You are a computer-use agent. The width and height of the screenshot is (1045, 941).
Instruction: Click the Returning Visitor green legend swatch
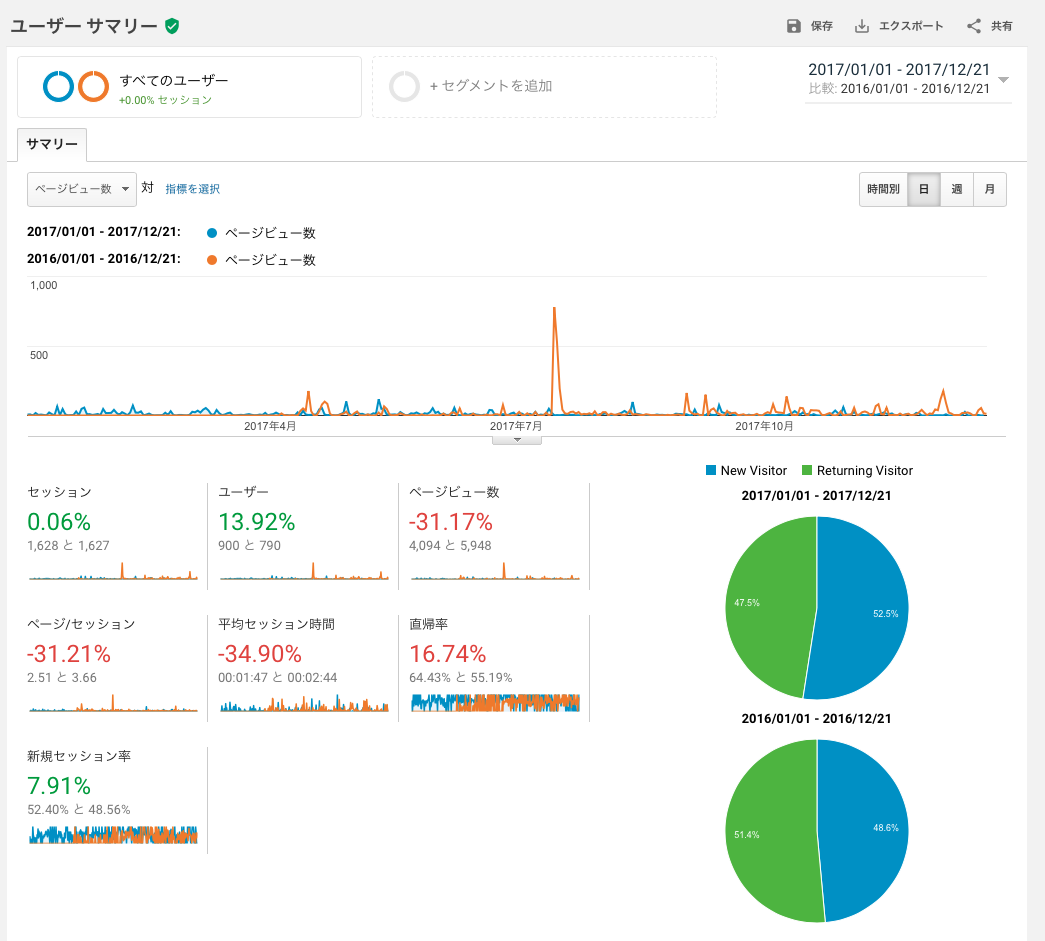807,470
